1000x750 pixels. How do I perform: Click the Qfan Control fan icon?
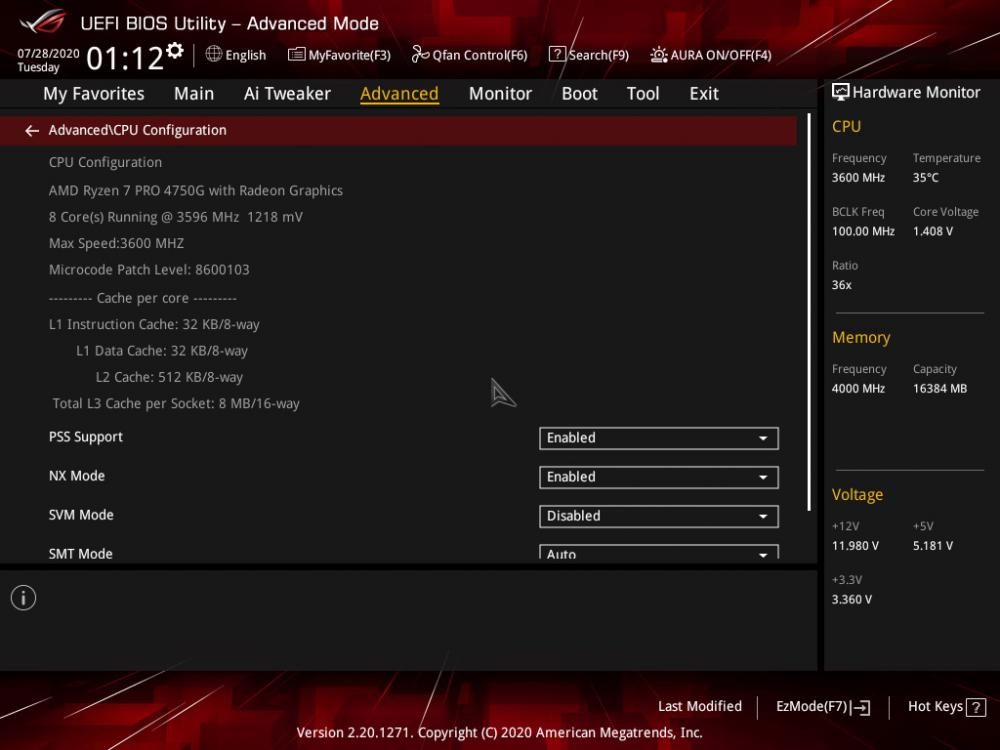coord(420,54)
